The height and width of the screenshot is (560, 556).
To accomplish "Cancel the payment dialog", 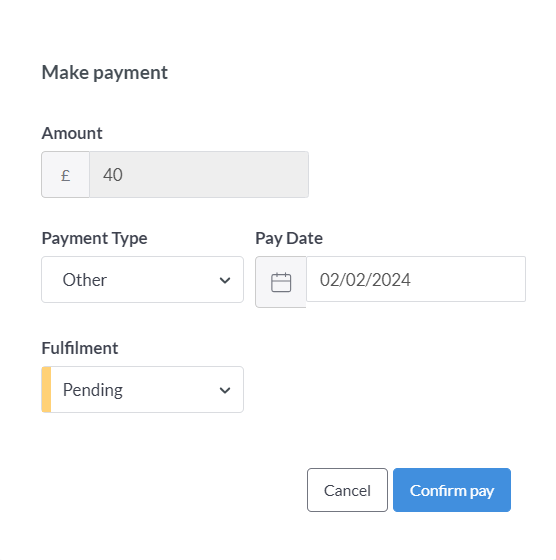I will (x=347, y=490).
